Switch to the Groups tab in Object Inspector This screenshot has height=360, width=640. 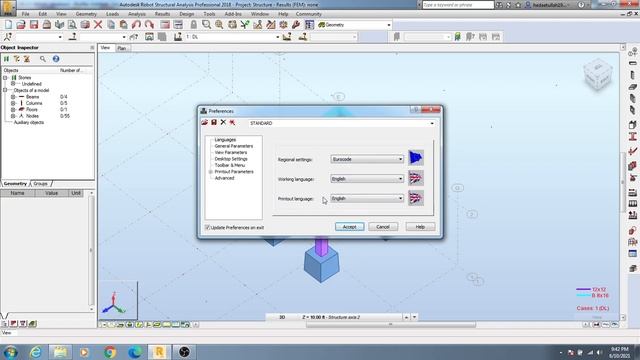pos(40,184)
